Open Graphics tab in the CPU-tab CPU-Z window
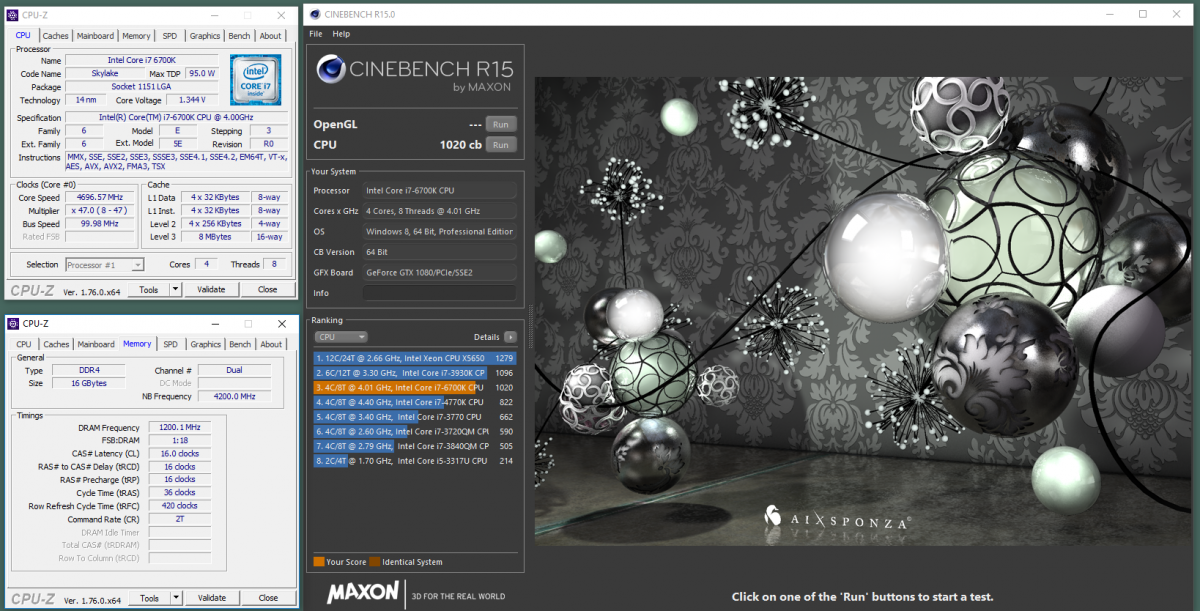 205,36
